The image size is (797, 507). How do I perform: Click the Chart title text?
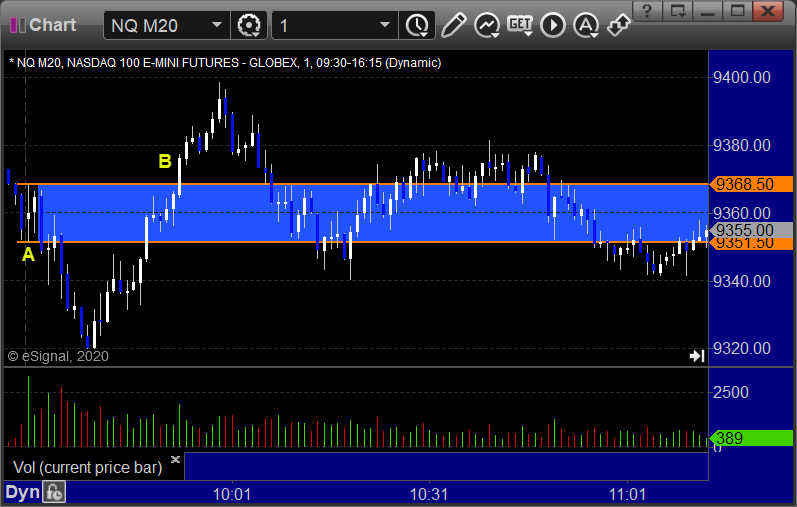52,25
